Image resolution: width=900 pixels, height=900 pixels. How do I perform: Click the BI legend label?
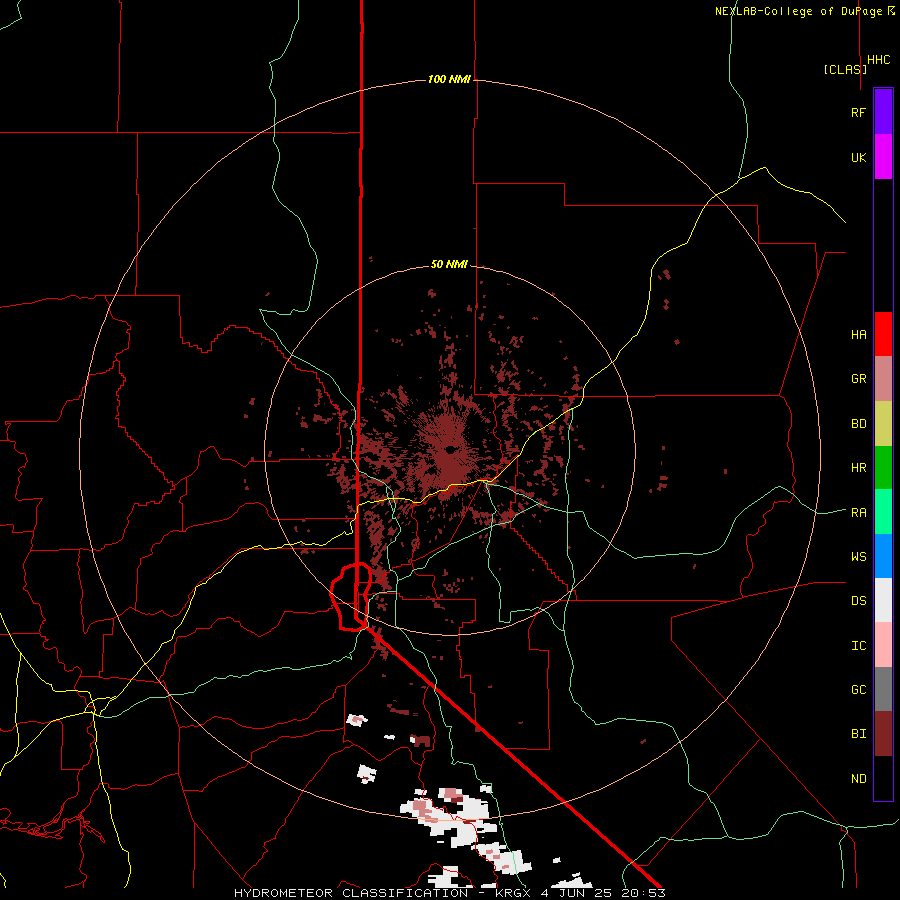click(x=858, y=734)
